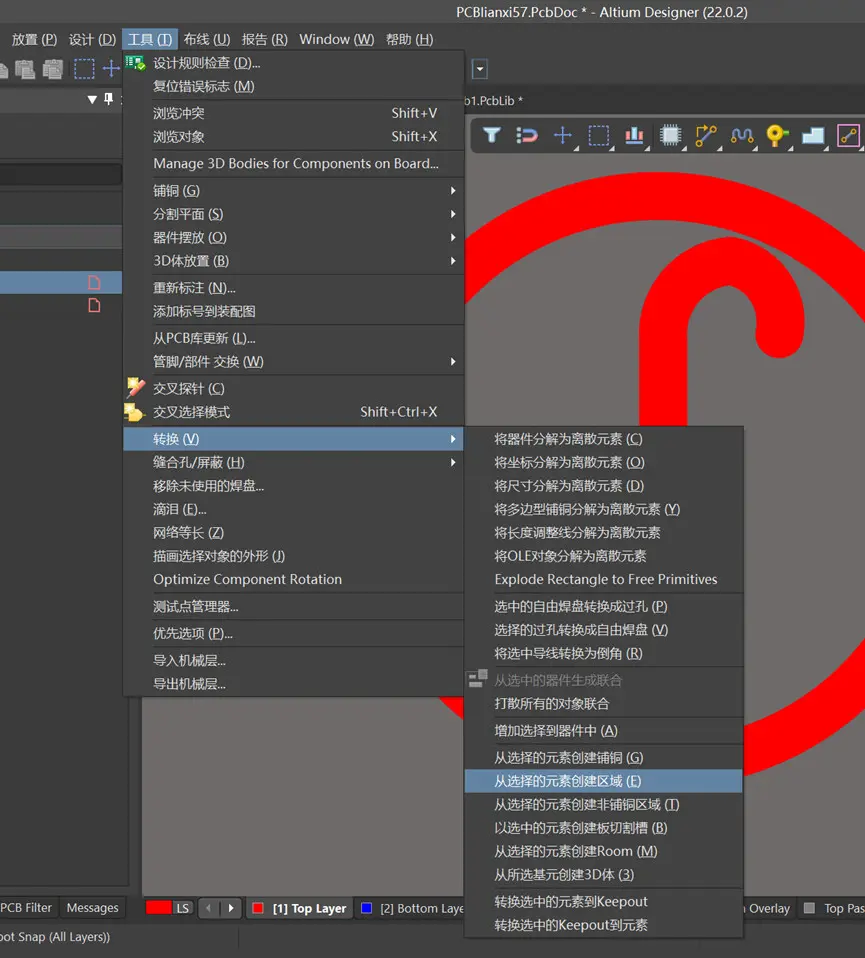Select the place polygon pour icon
The height and width of the screenshot is (958, 865).
(x=813, y=135)
